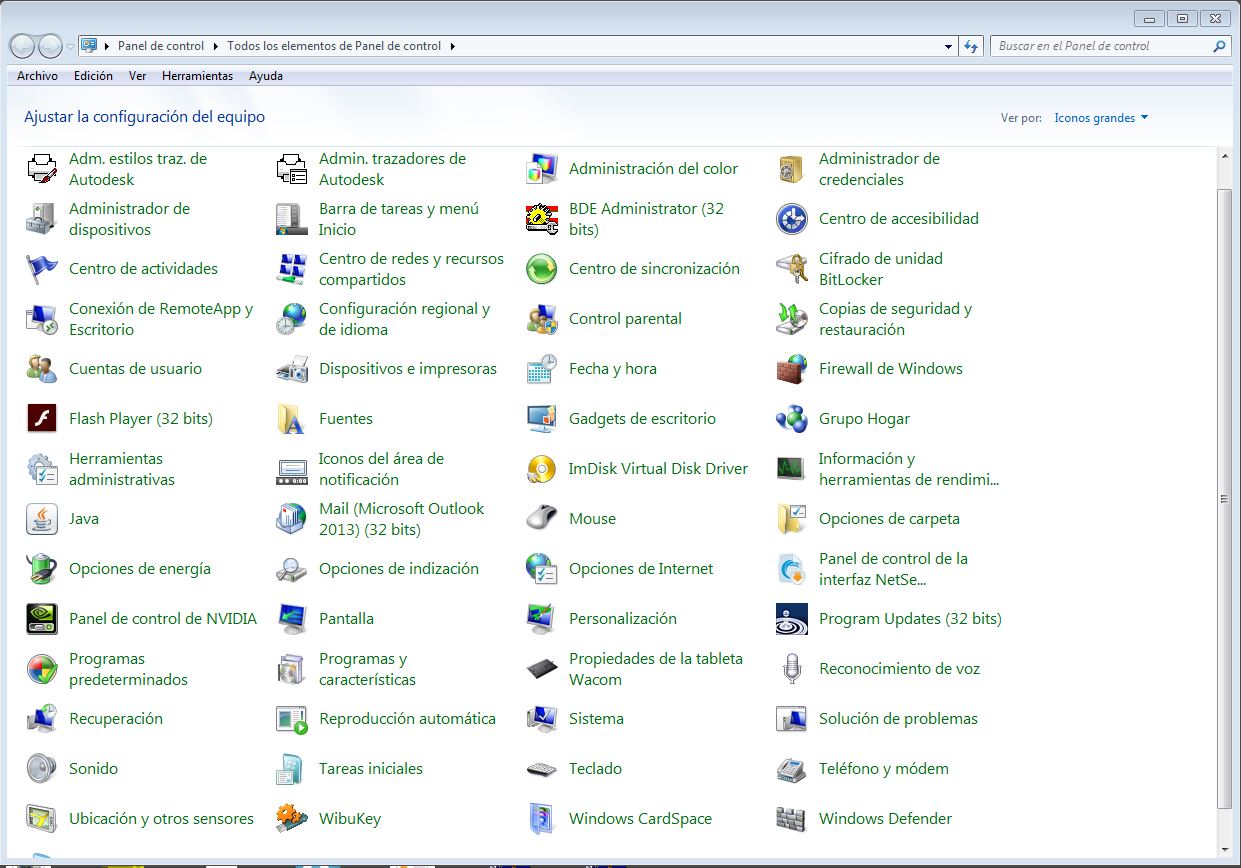Expand the Iconos grandes view dropdown
Viewport: 1241px width, 868px height.
(1101, 118)
